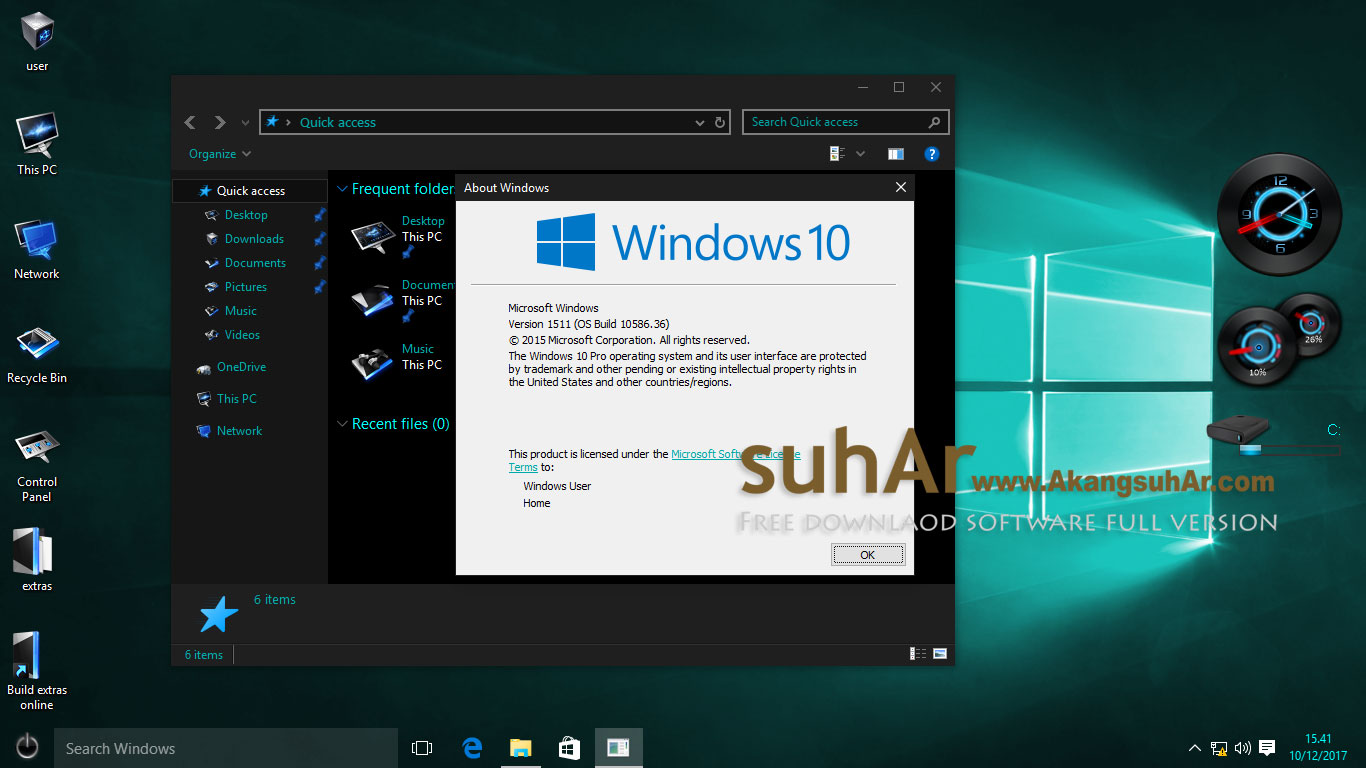Image resolution: width=1366 pixels, height=768 pixels.
Task: Show hidden system tray icons
Action: coord(1195,748)
